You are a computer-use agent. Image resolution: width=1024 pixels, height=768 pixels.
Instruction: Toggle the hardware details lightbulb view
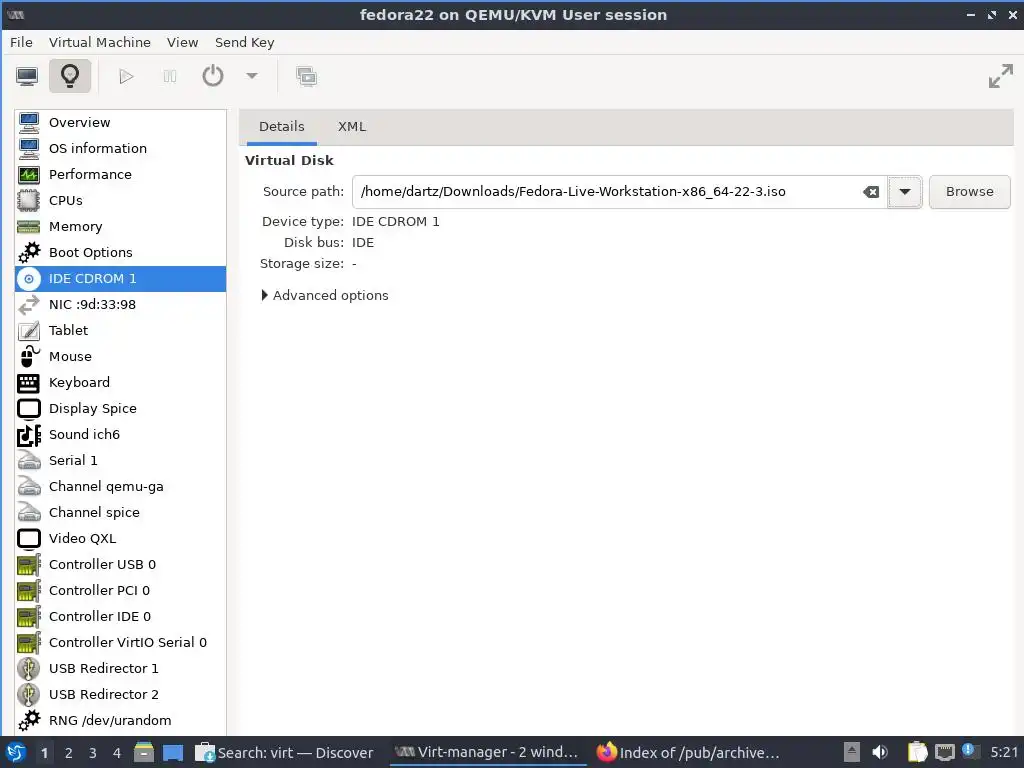click(x=70, y=76)
